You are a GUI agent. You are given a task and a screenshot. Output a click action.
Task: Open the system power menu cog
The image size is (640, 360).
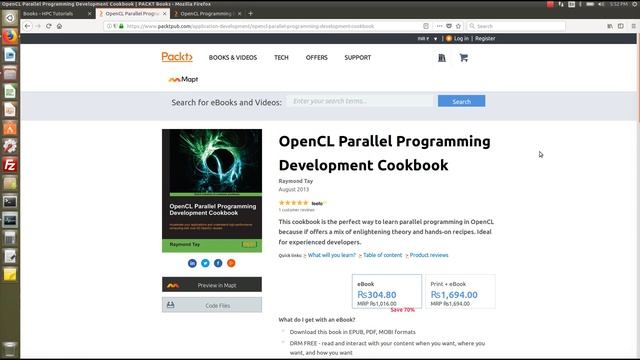634,4
